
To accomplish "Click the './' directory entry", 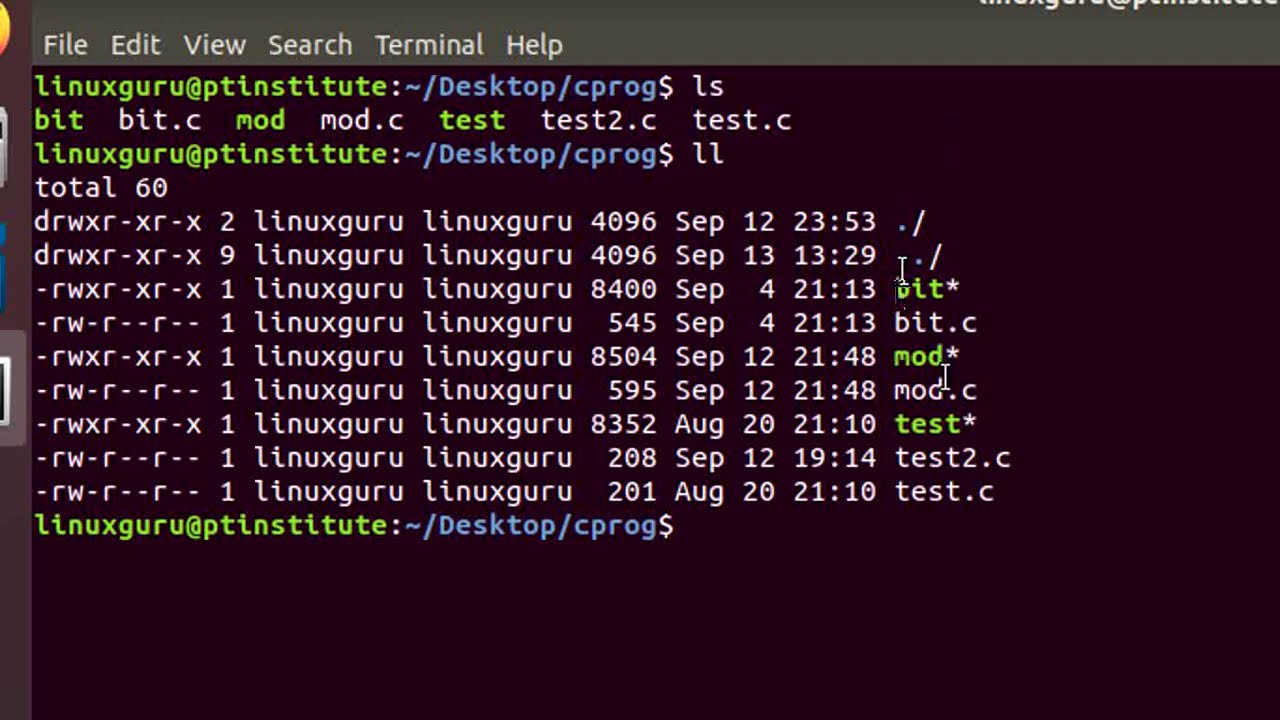I will [x=911, y=222].
